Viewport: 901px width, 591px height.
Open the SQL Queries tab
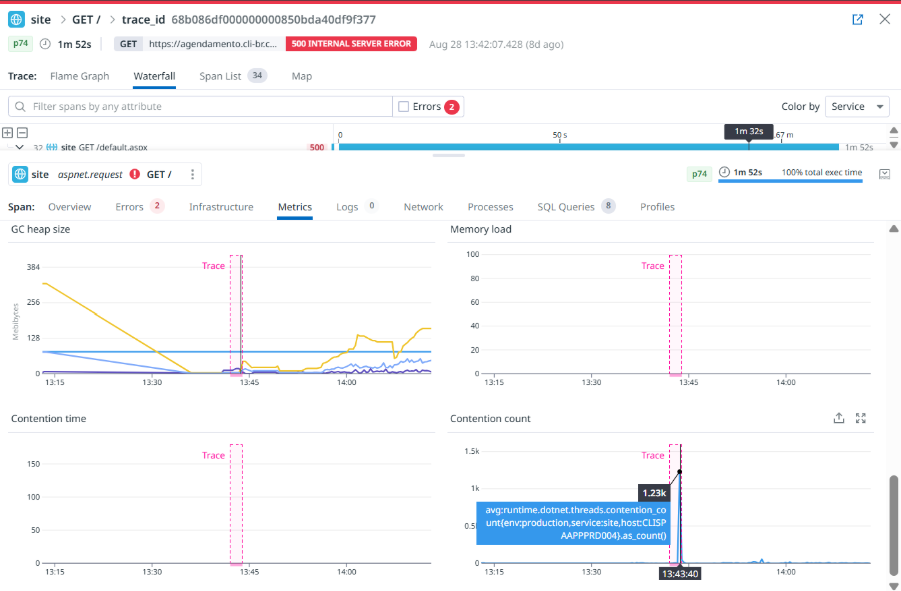coord(566,207)
